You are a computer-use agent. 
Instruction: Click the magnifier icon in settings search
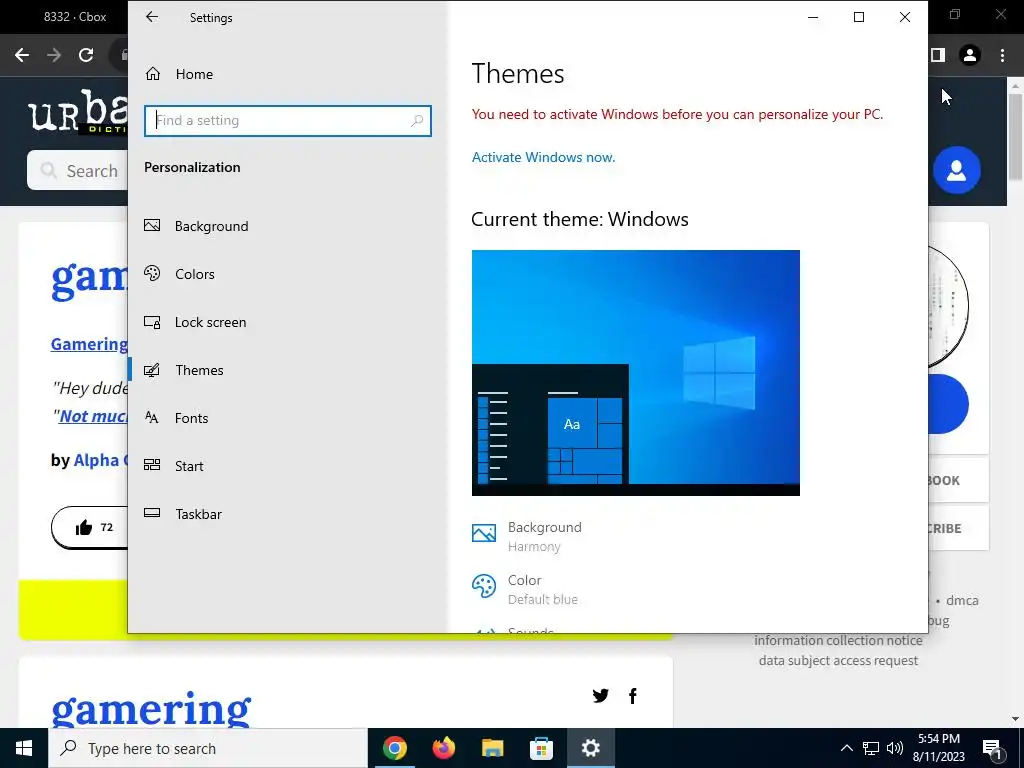417,121
